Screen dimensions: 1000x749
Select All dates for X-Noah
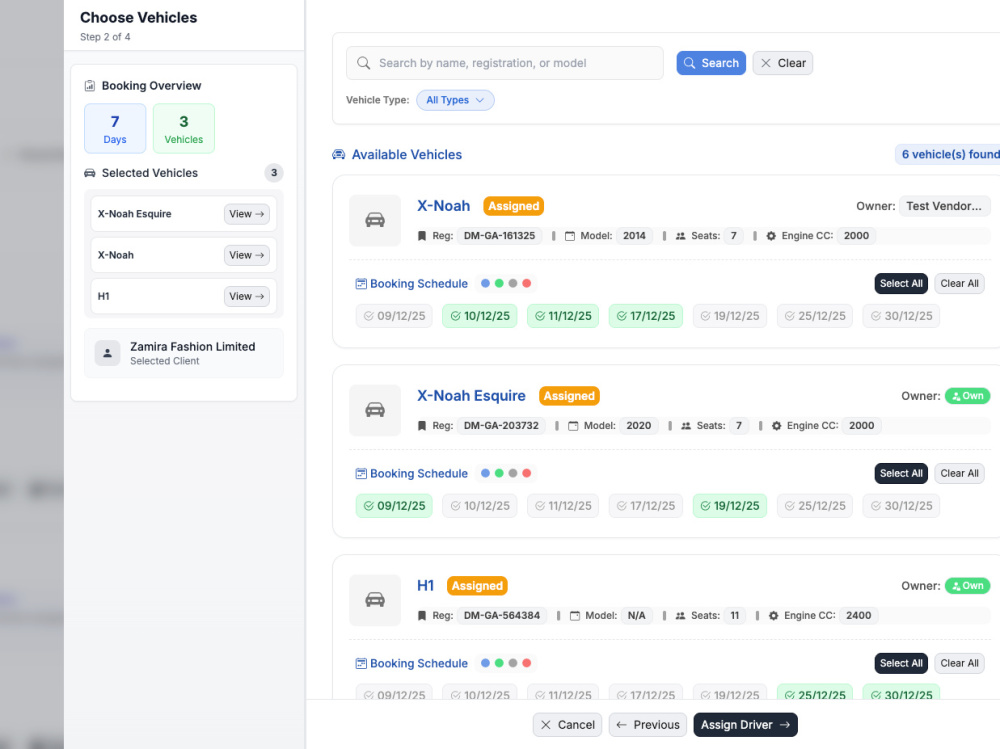click(901, 283)
